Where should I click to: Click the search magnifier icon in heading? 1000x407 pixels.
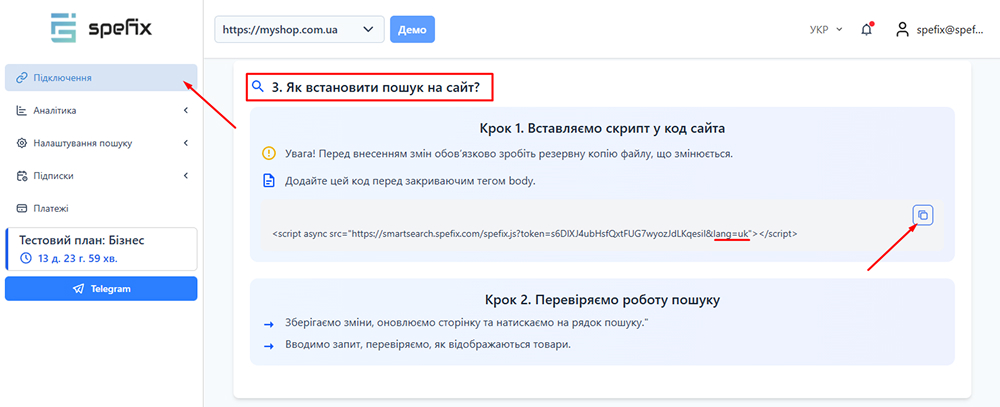coord(258,87)
